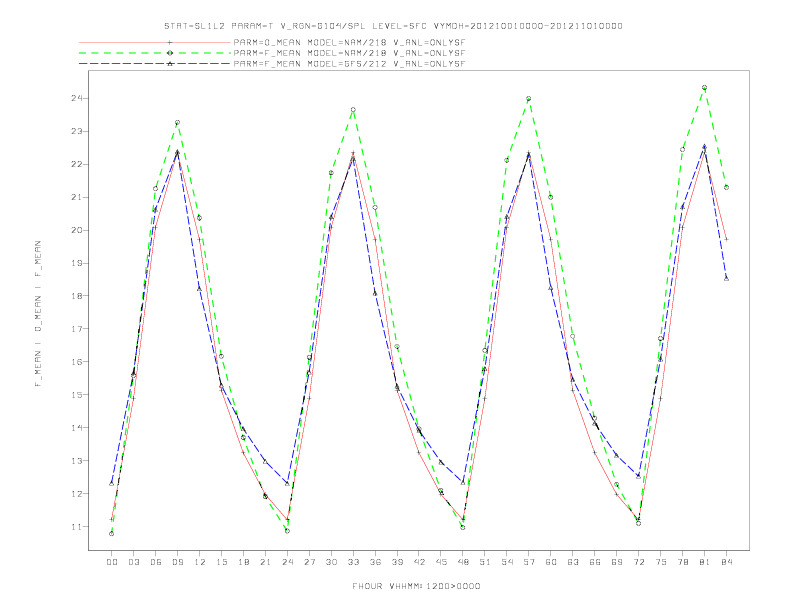Click y-axis tick label 20
The image size is (792, 612).
pos(77,230)
